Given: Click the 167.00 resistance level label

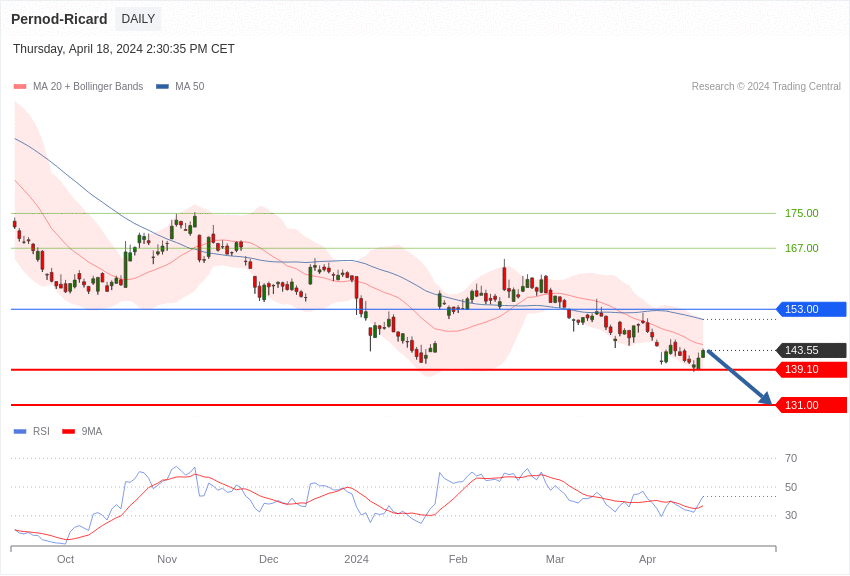Looking at the screenshot, I should (x=801, y=248).
